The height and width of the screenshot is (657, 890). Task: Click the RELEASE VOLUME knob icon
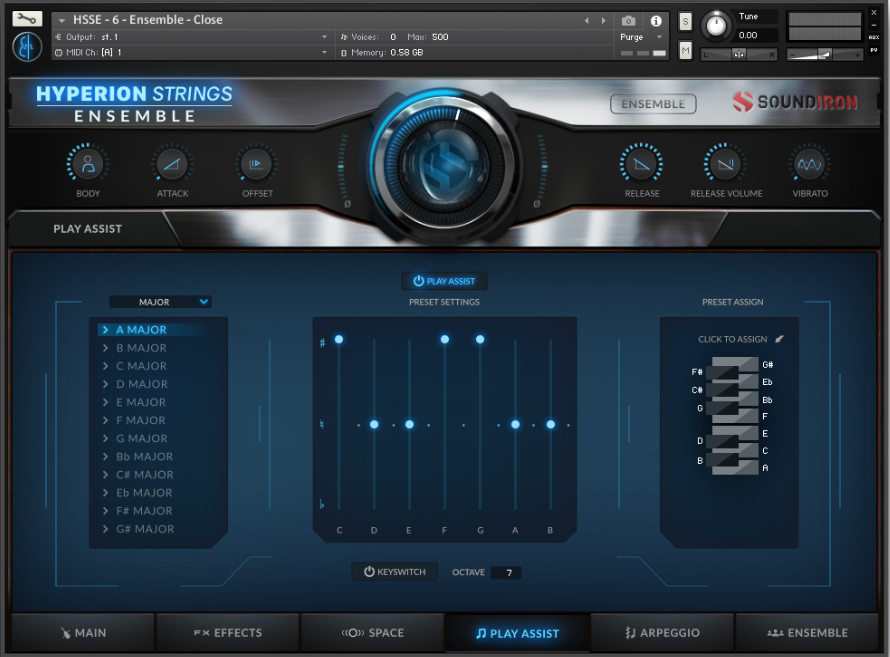coord(724,164)
